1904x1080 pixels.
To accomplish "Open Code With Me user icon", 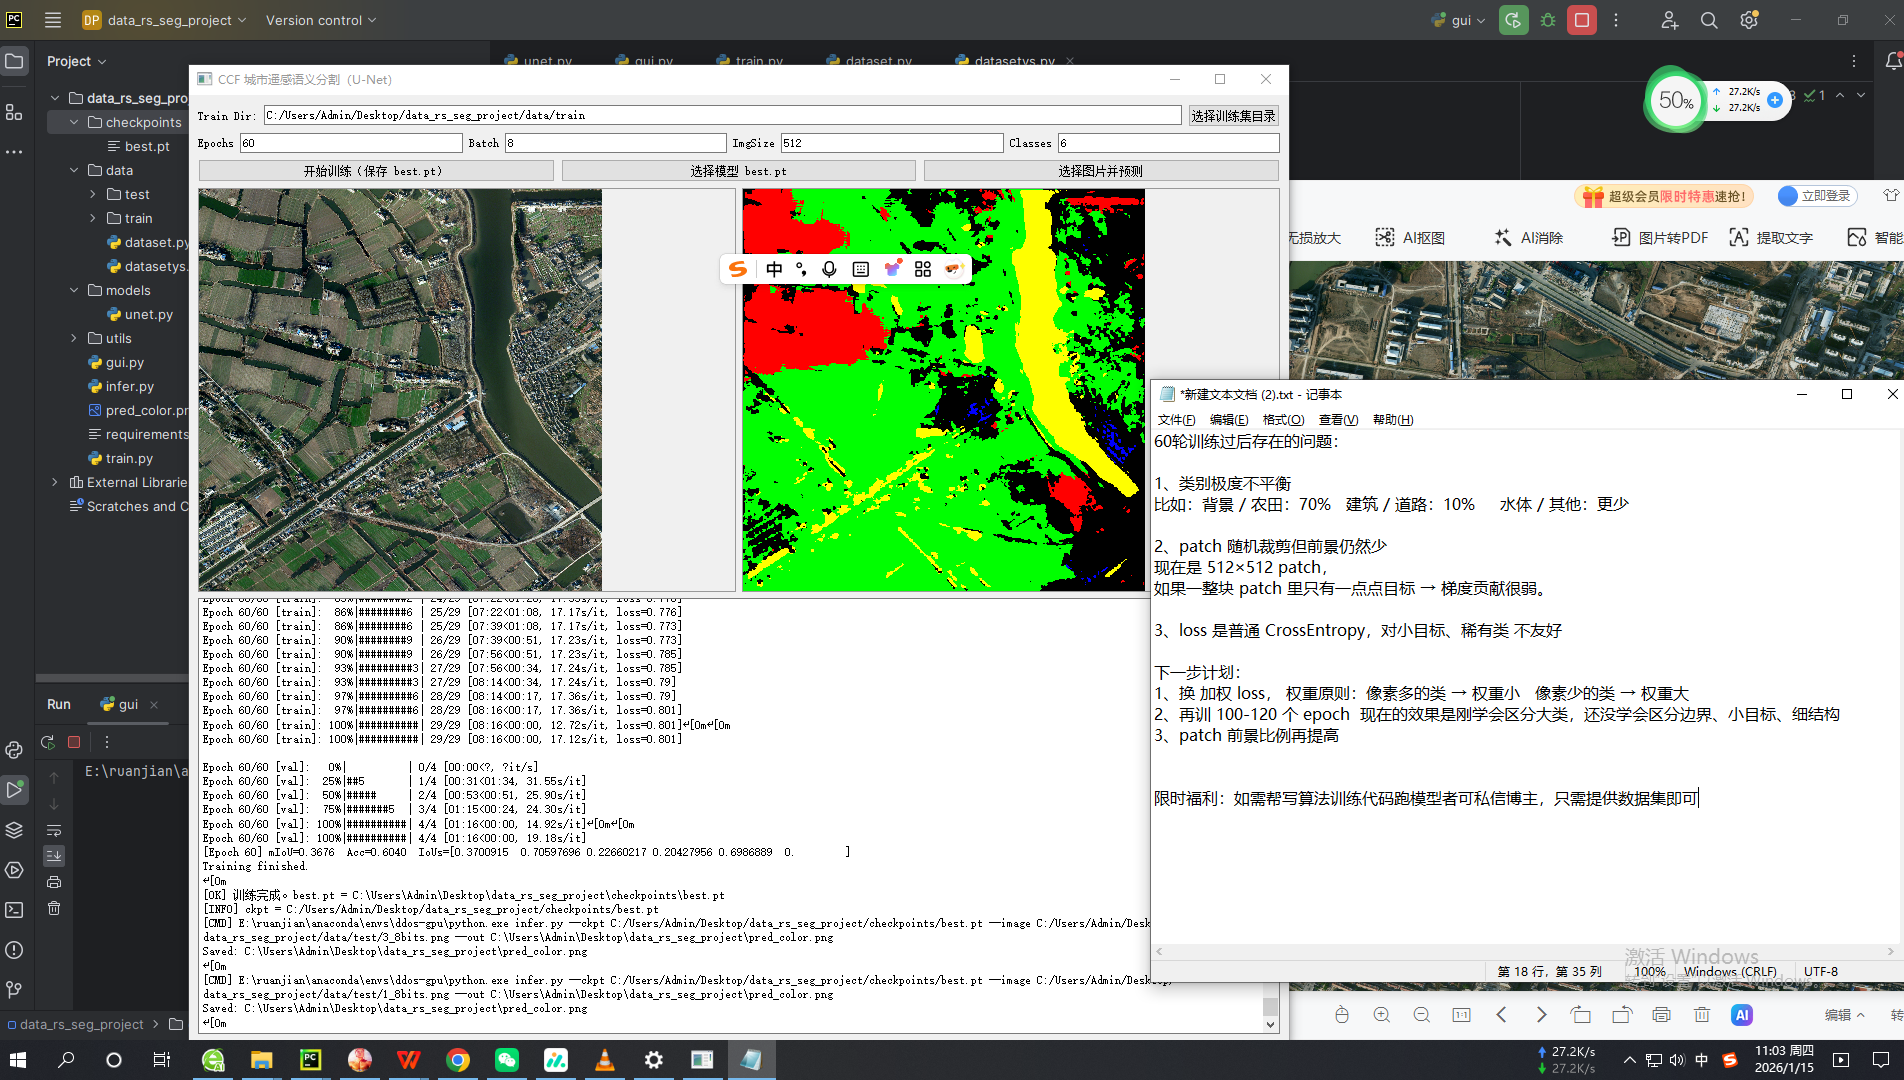I will 1669,20.
